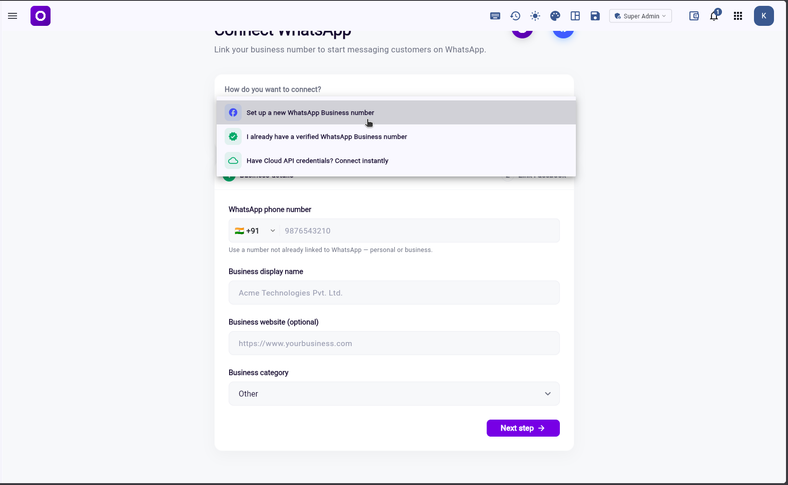Click the Facebook icon in first option
The width and height of the screenshot is (788, 485).
[x=233, y=113]
